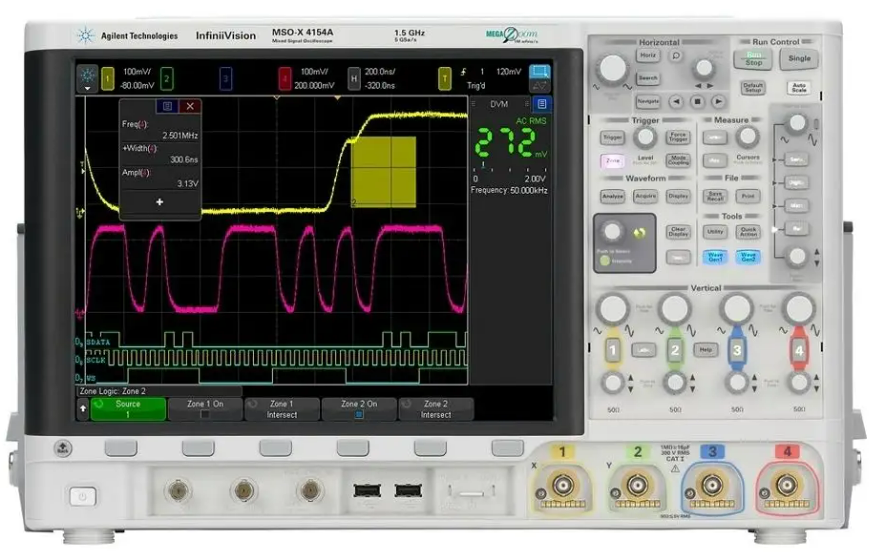Open the Analyze menu key
Image resolution: width=880 pixels, height=559 pixels.
tap(612, 196)
